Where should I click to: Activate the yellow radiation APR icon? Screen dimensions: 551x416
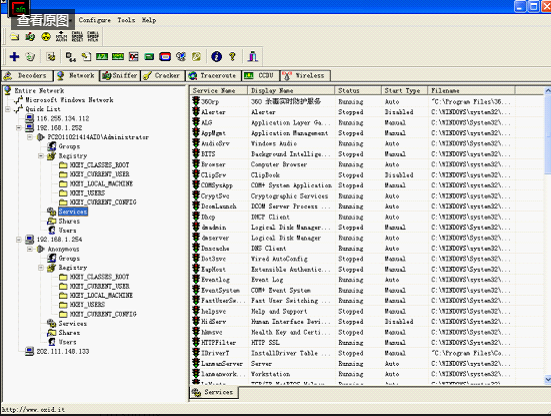coord(46,37)
